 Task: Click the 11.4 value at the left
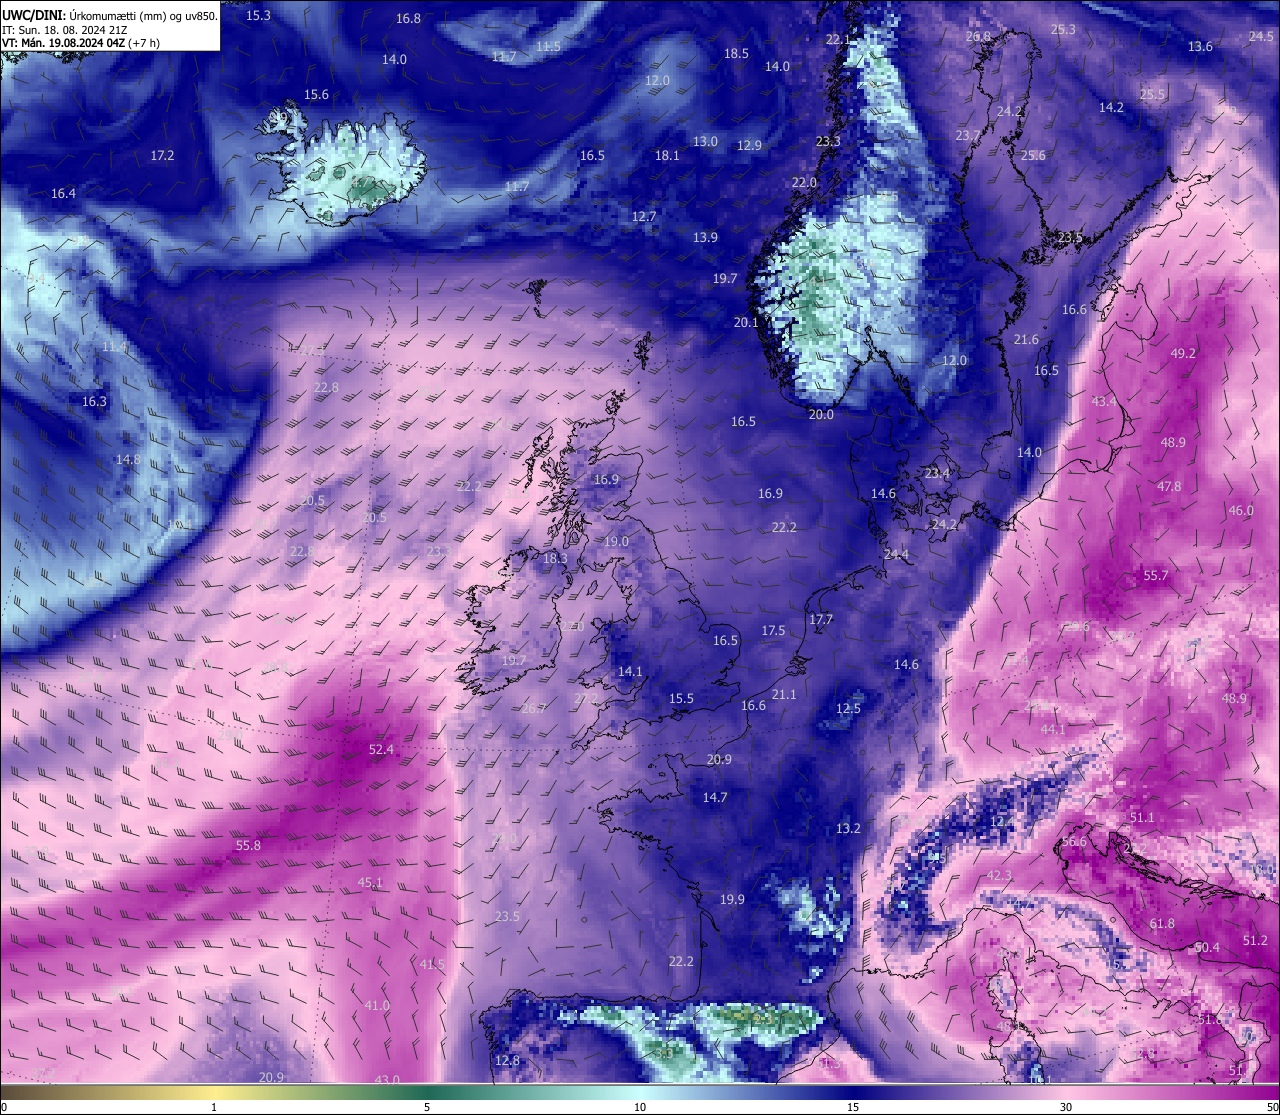(114, 347)
